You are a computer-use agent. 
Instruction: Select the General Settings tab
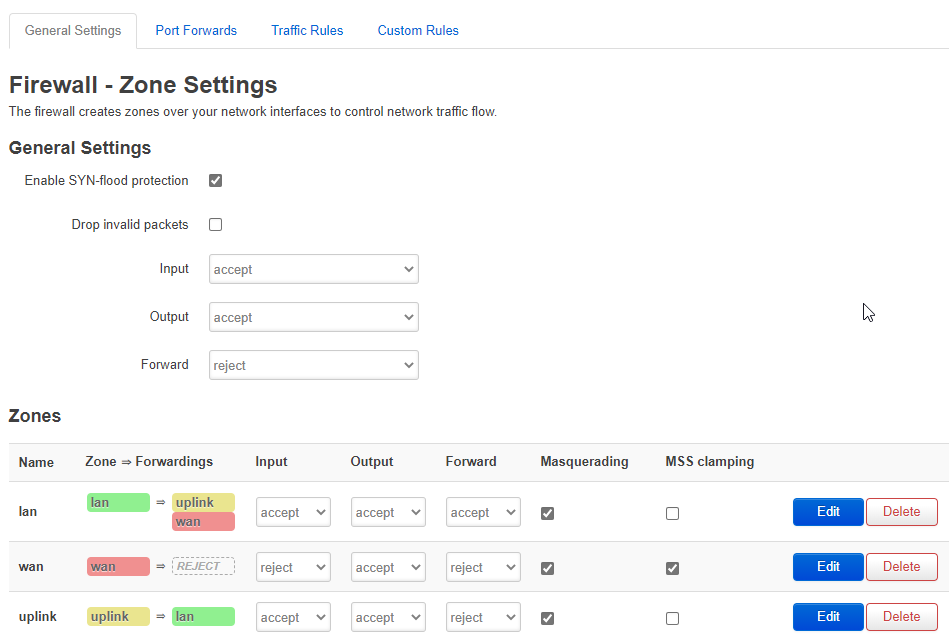tap(73, 30)
